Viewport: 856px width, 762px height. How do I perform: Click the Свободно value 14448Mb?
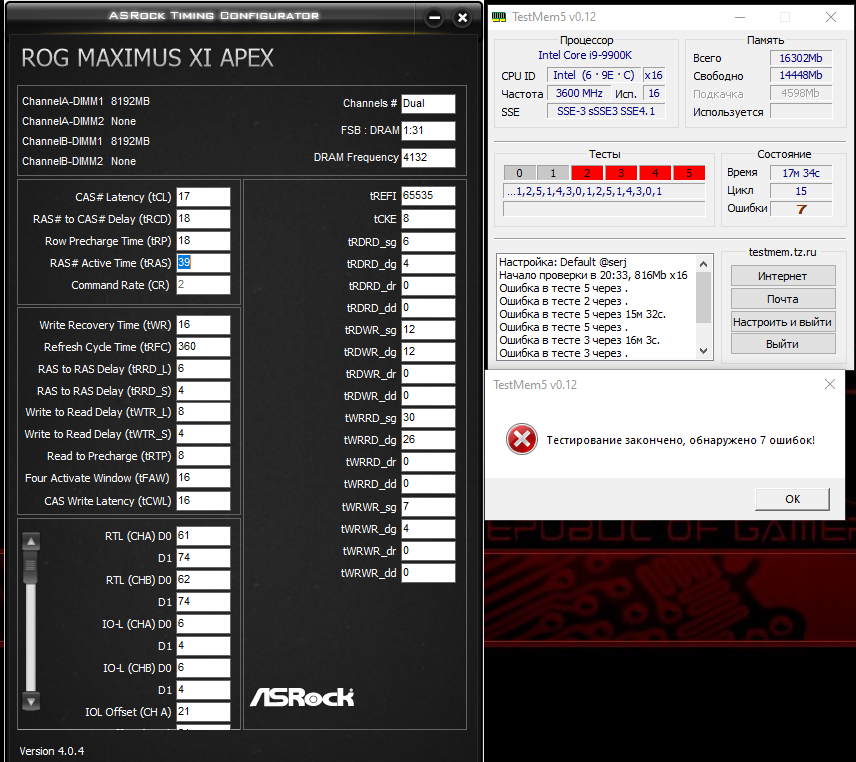801,75
